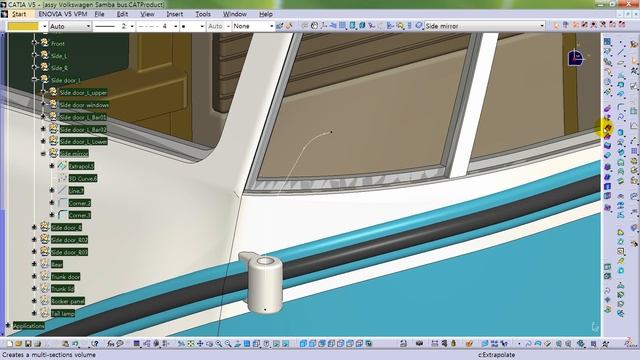Click the 3D curve endpoint in viewport
The height and width of the screenshot is (360, 640).
331,132
